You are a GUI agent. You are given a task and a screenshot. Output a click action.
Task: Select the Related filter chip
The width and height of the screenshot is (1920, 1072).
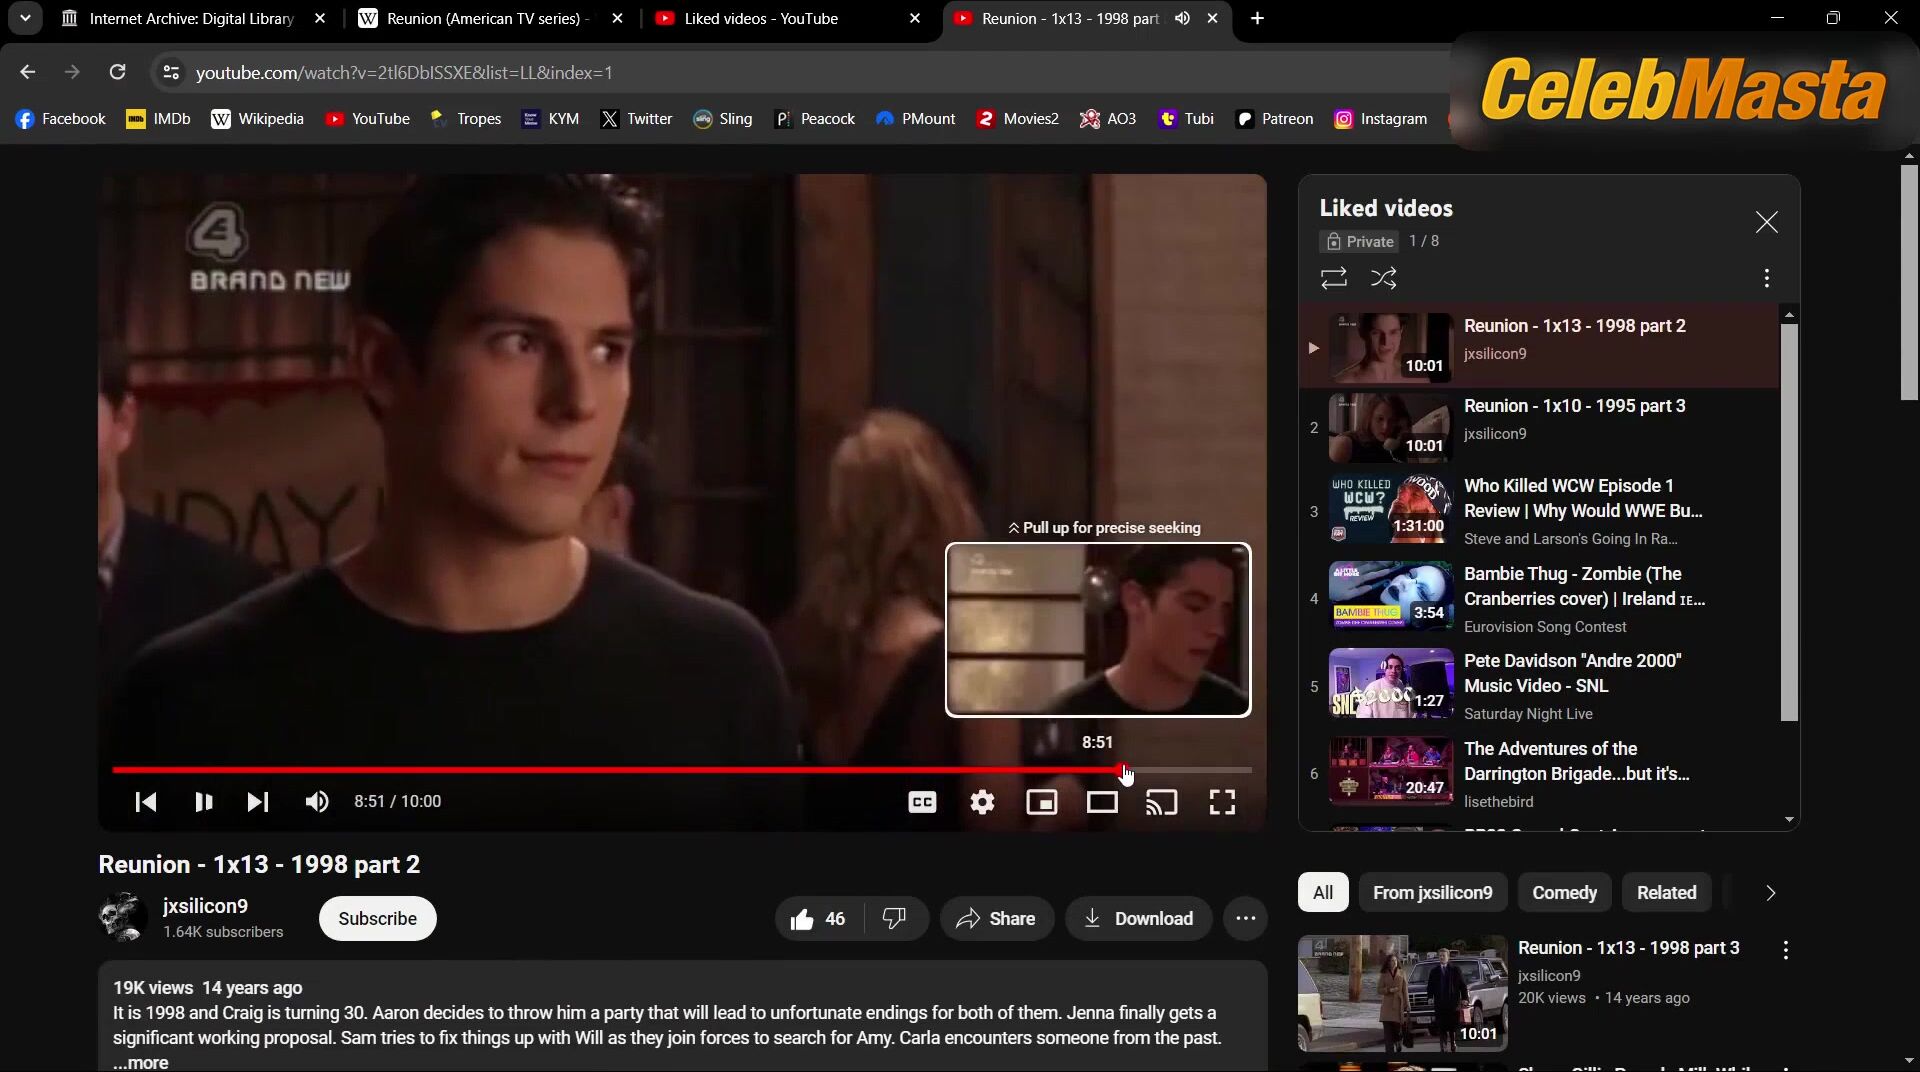[1667, 893]
